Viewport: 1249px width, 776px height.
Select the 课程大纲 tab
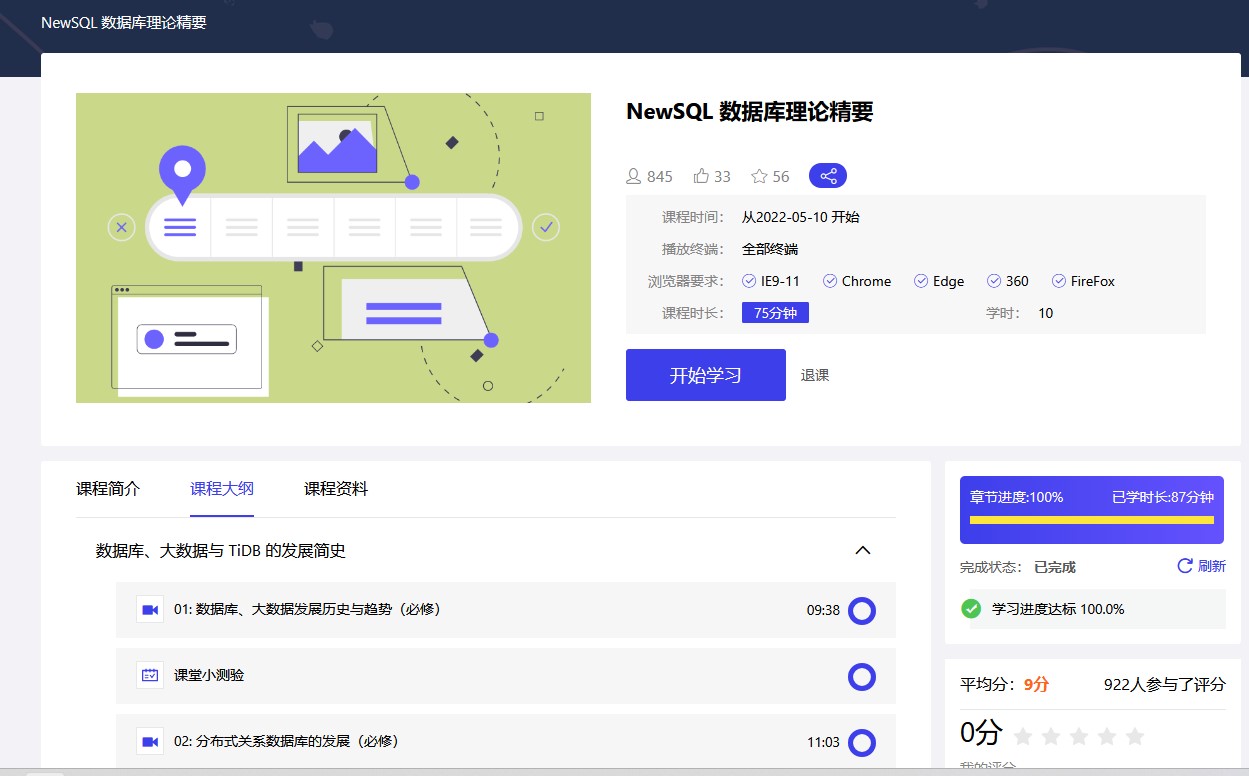point(222,489)
